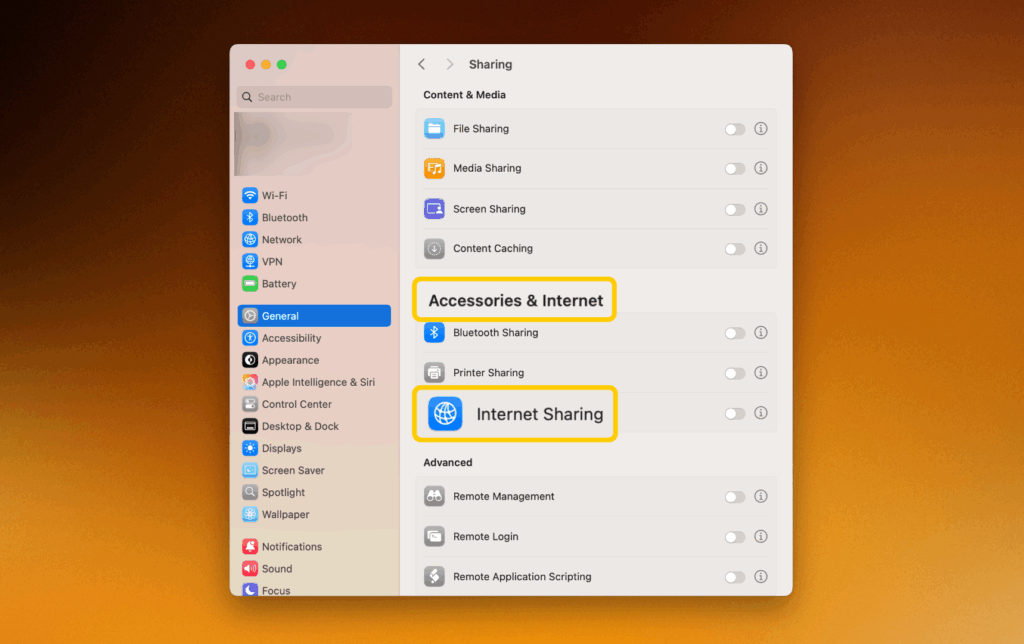This screenshot has height=644, width=1024.
Task: Open Apple Intelligence & Siri settings
Action: pos(317,382)
